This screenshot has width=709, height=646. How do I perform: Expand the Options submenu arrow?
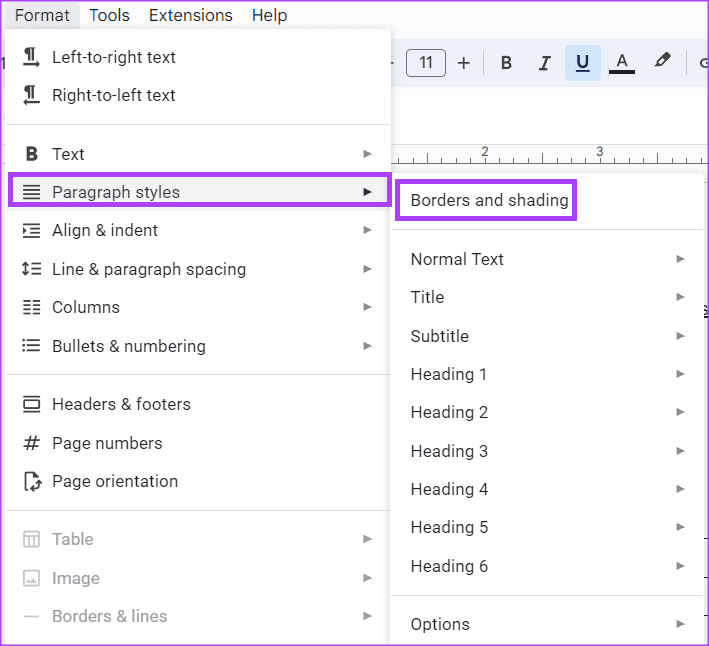point(680,624)
